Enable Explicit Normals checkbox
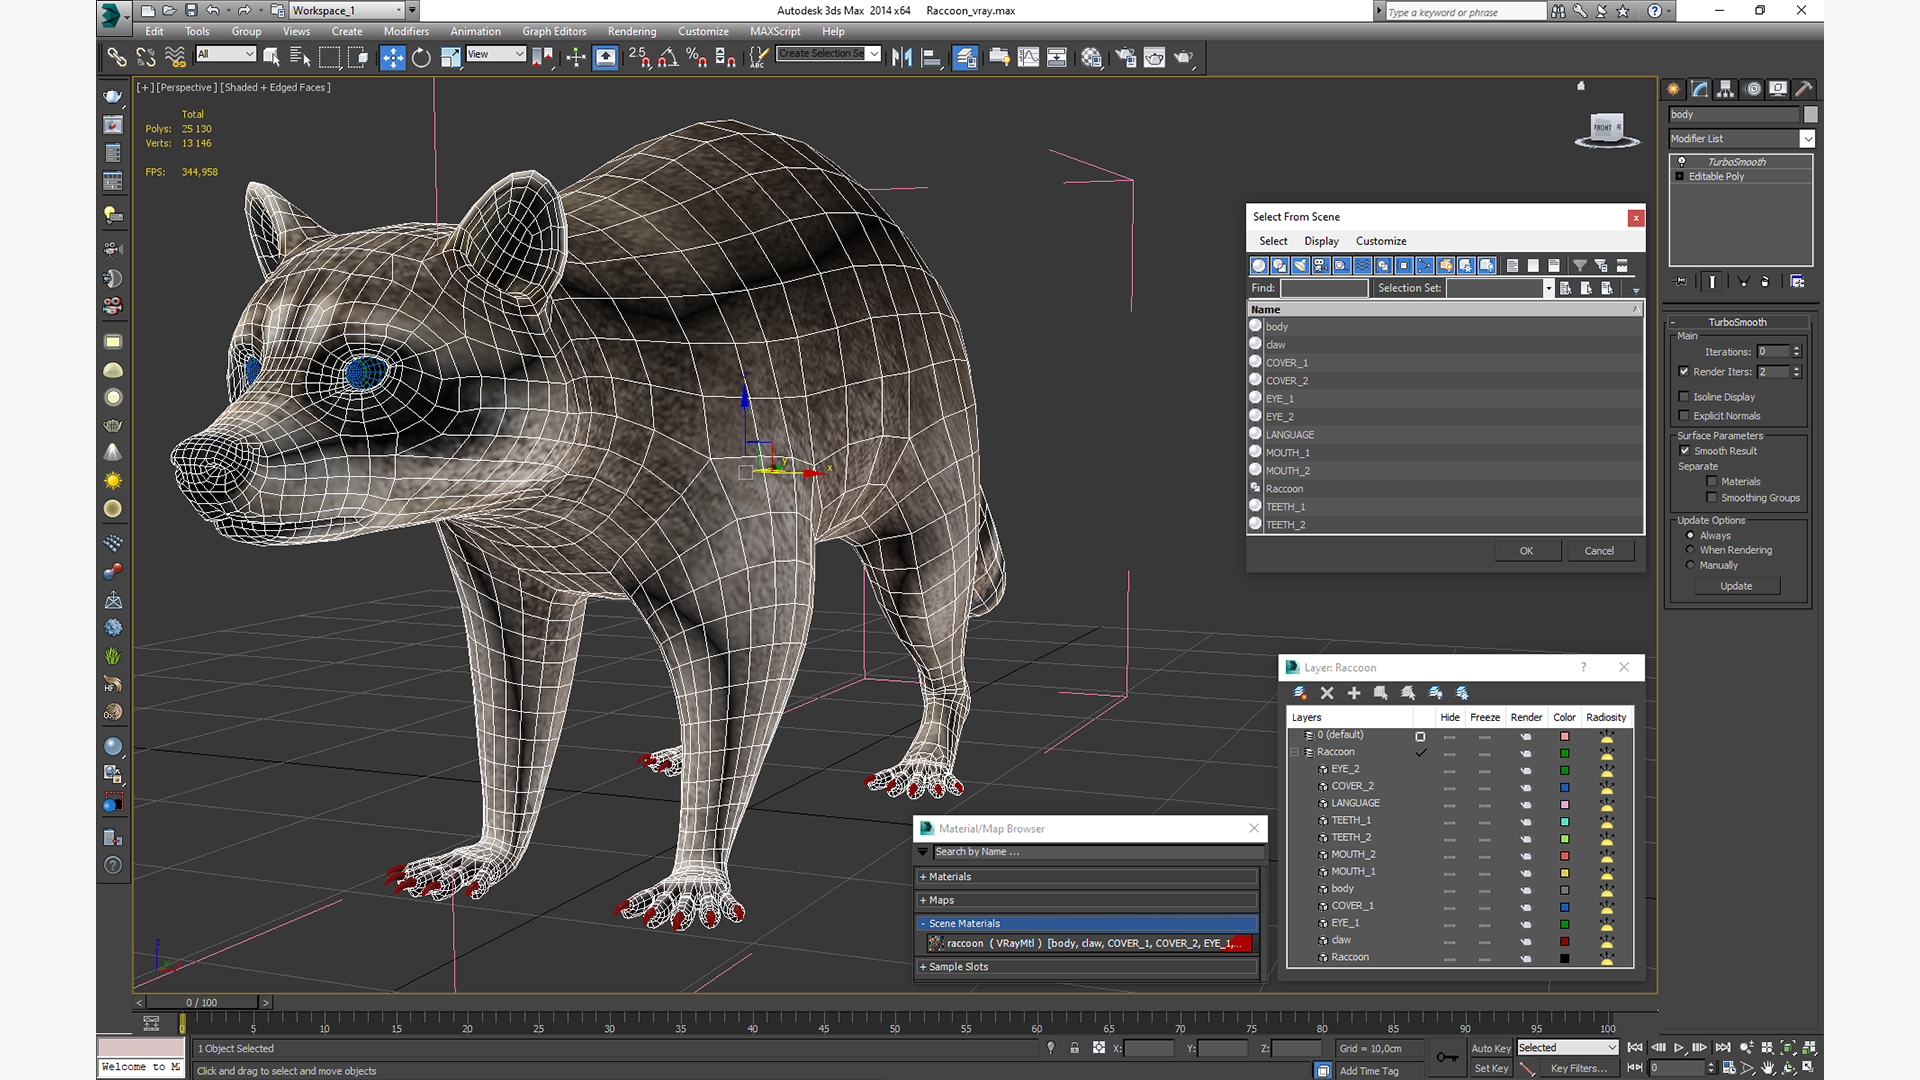The height and width of the screenshot is (1080, 1920). (x=1684, y=415)
